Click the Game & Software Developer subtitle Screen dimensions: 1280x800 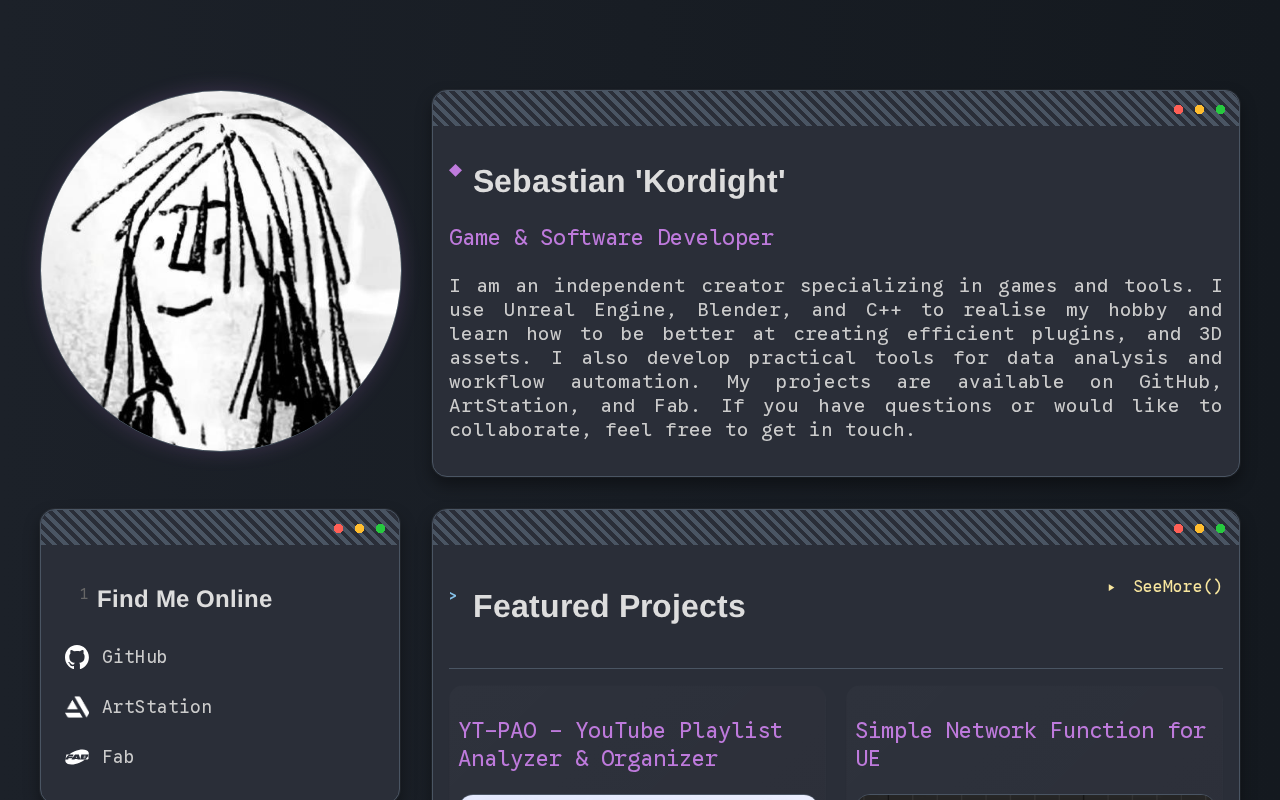611,237
